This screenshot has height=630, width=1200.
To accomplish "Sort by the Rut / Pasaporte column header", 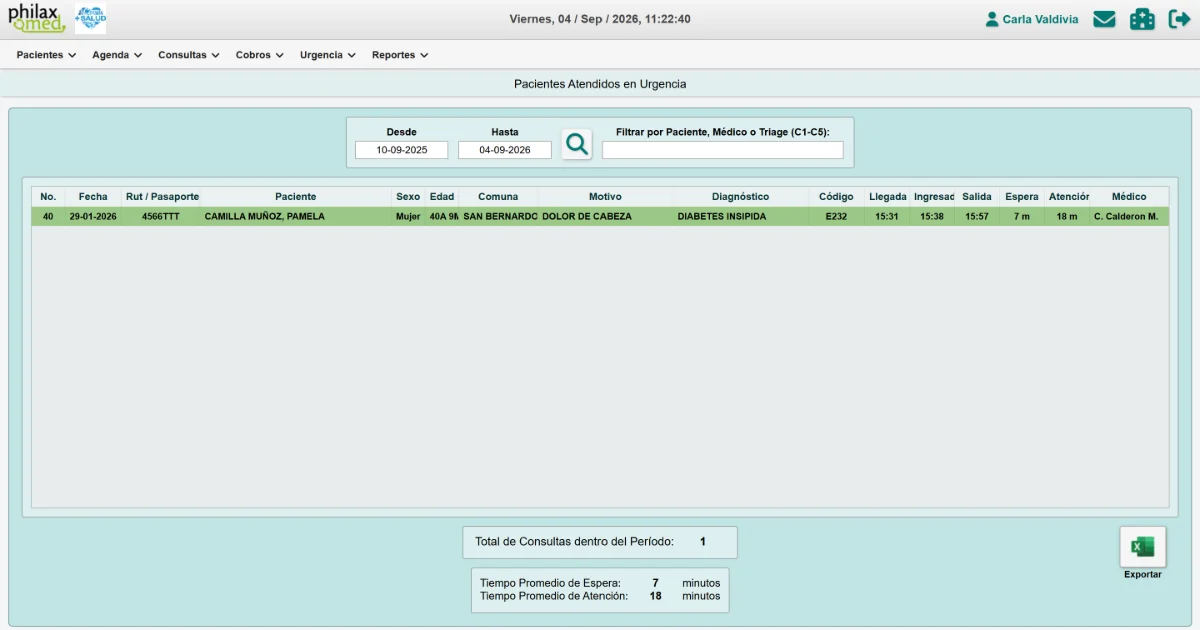I will [x=162, y=197].
